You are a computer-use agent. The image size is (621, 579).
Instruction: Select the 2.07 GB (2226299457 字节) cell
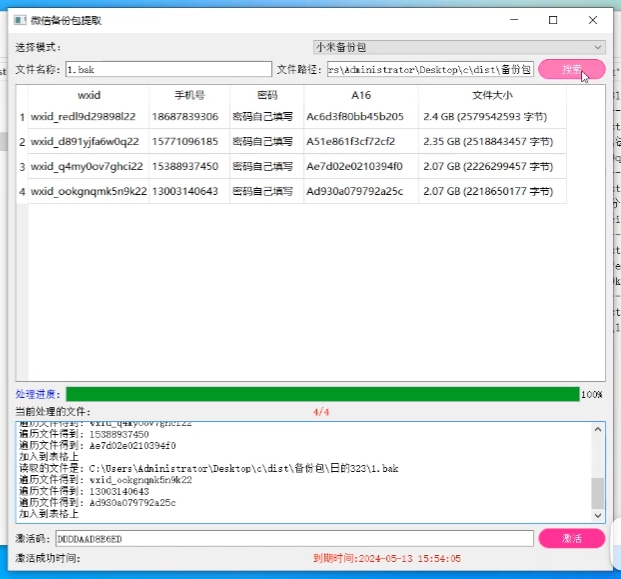(x=492, y=166)
